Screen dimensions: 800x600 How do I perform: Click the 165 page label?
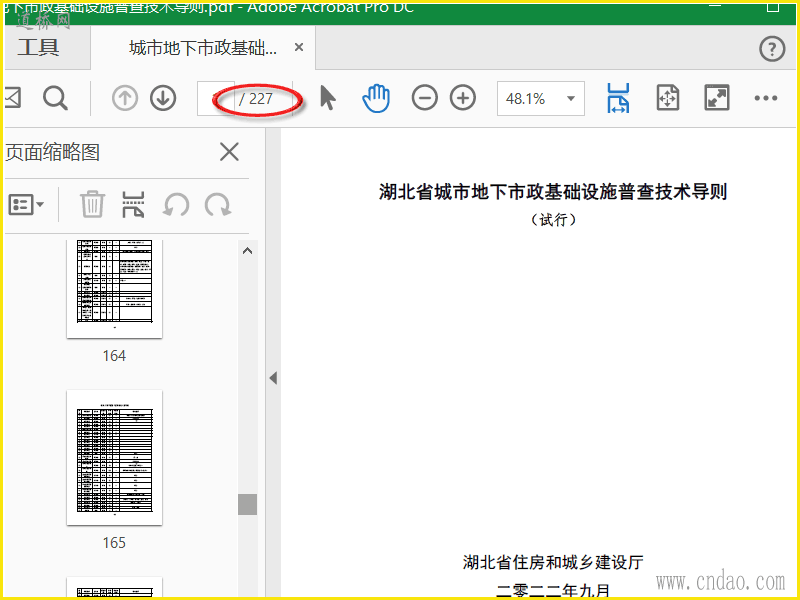pyautogui.click(x=114, y=542)
